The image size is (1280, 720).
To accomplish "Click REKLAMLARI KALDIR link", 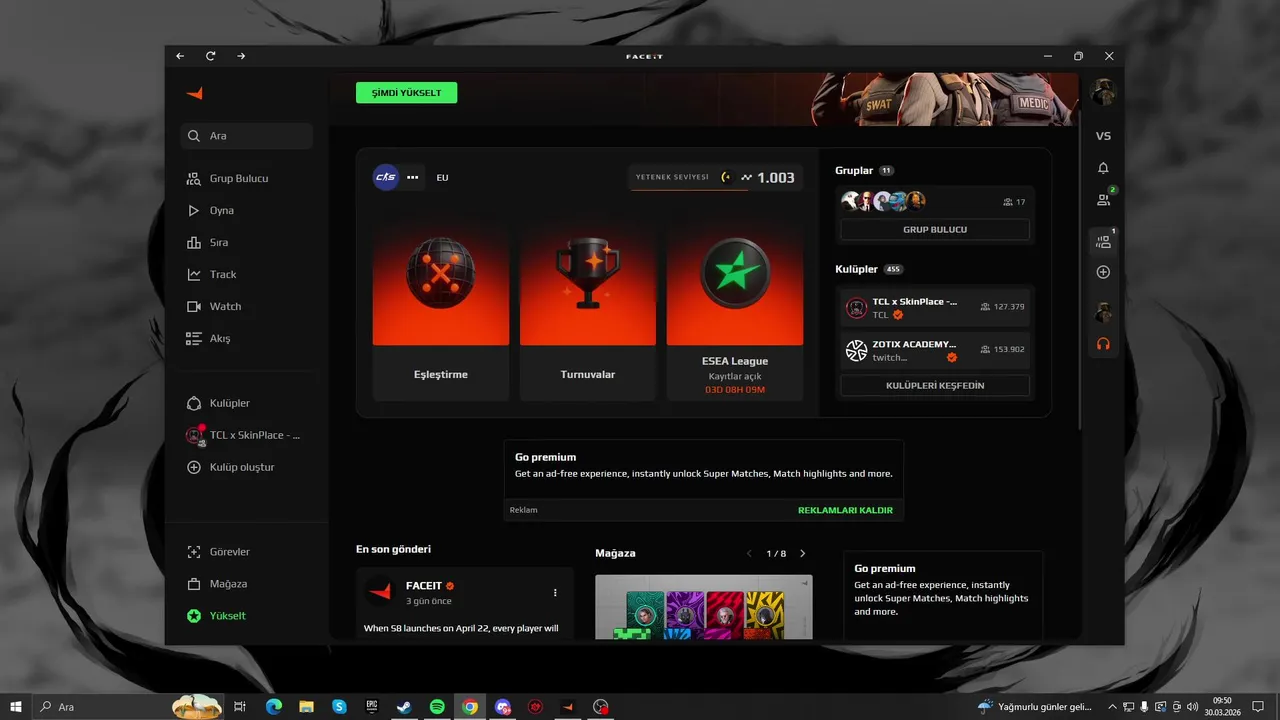I will coord(845,510).
